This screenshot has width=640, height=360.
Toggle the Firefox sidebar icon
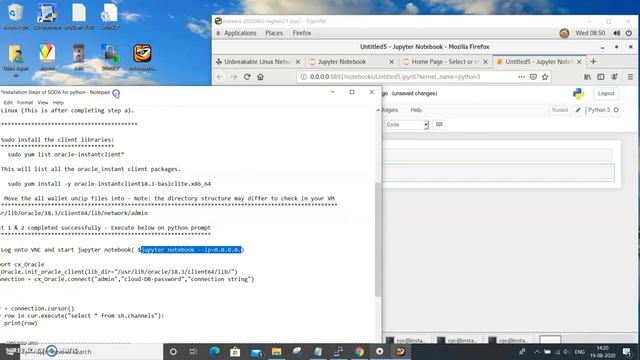coord(601,77)
